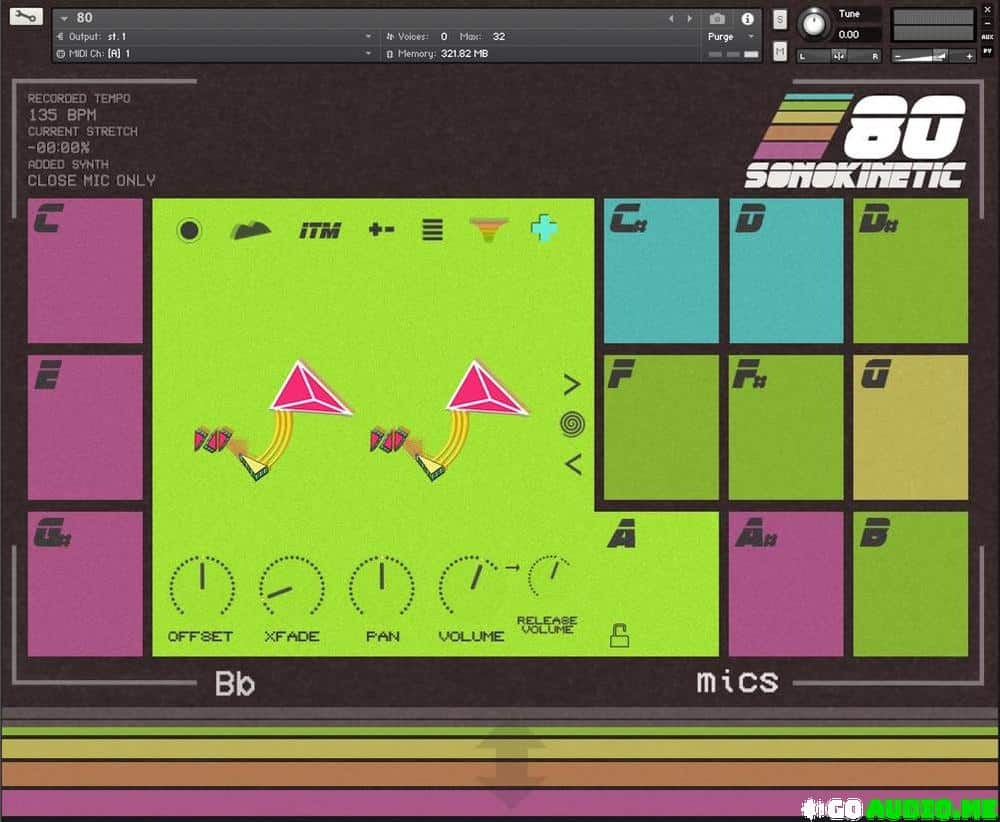Click the PAN knob in the green panel
The width and height of the screenshot is (1000, 822).
click(382, 587)
